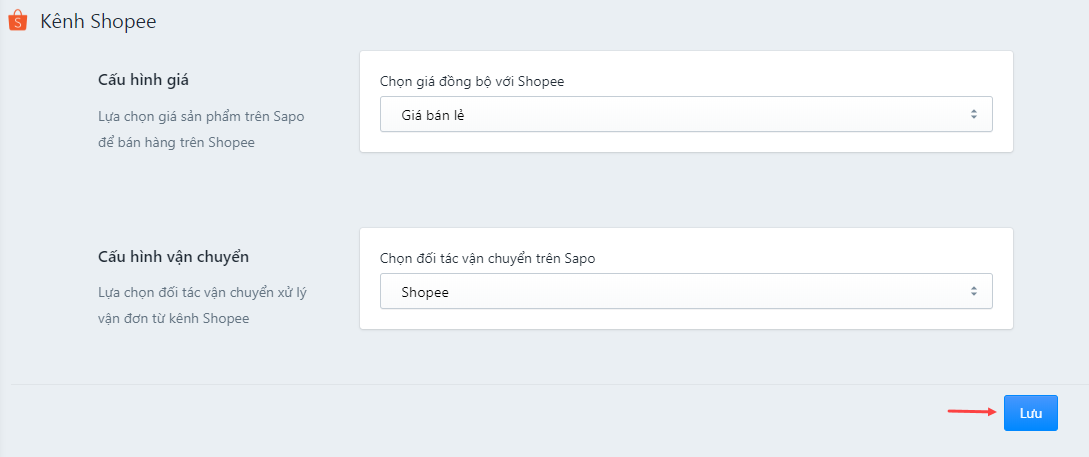Click the up-down arrows in the Shopee select
Screen dimensions: 1089x457
(974, 291)
